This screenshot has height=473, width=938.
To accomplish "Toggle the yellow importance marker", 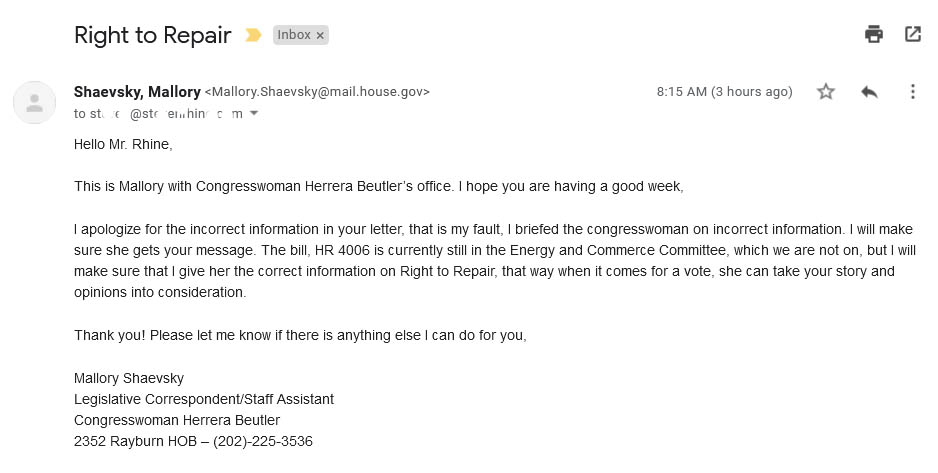I will click(253, 35).
